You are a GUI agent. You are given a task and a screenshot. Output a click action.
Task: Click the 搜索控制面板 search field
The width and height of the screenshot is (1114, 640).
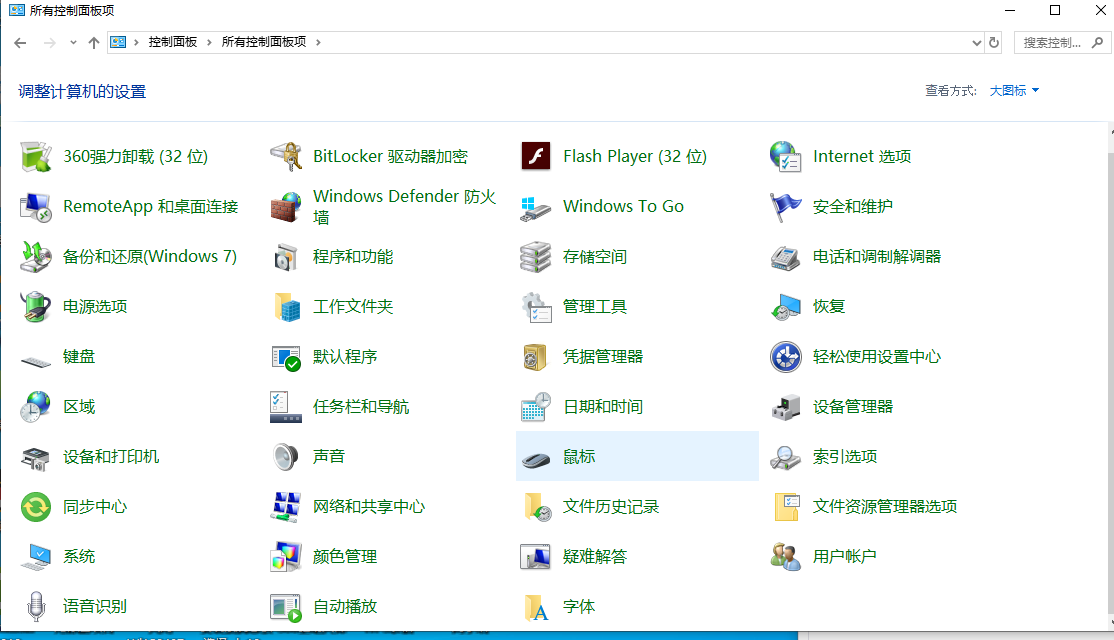[x=1052, y=43]
